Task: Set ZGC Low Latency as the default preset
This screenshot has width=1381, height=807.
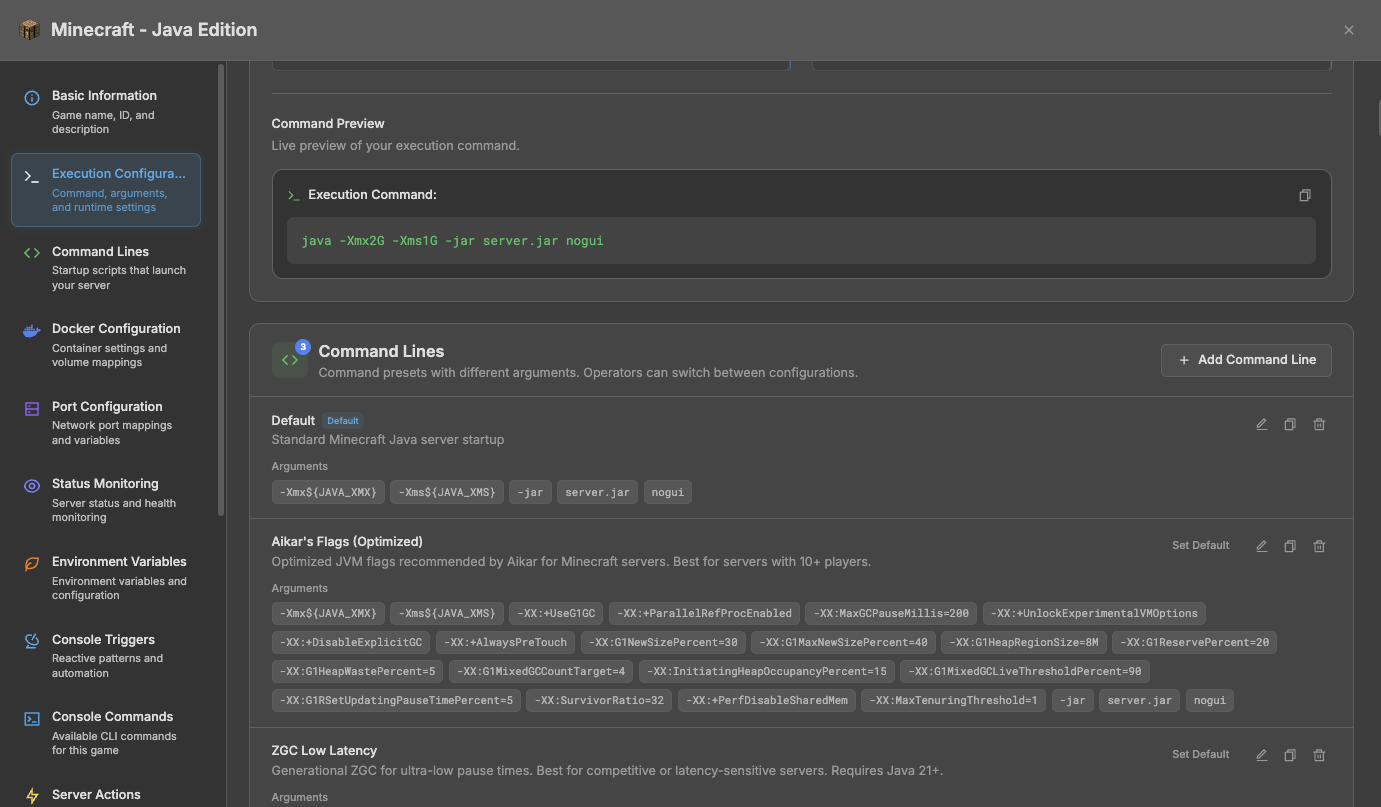Action: click(1200, 754)
